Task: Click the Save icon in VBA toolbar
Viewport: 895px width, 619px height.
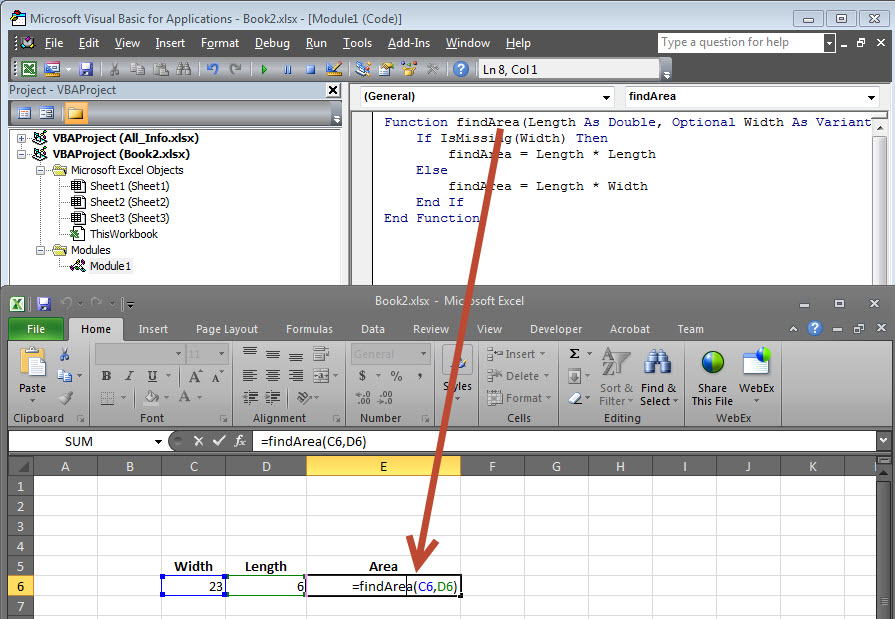Action: click(x=86, y=69)
